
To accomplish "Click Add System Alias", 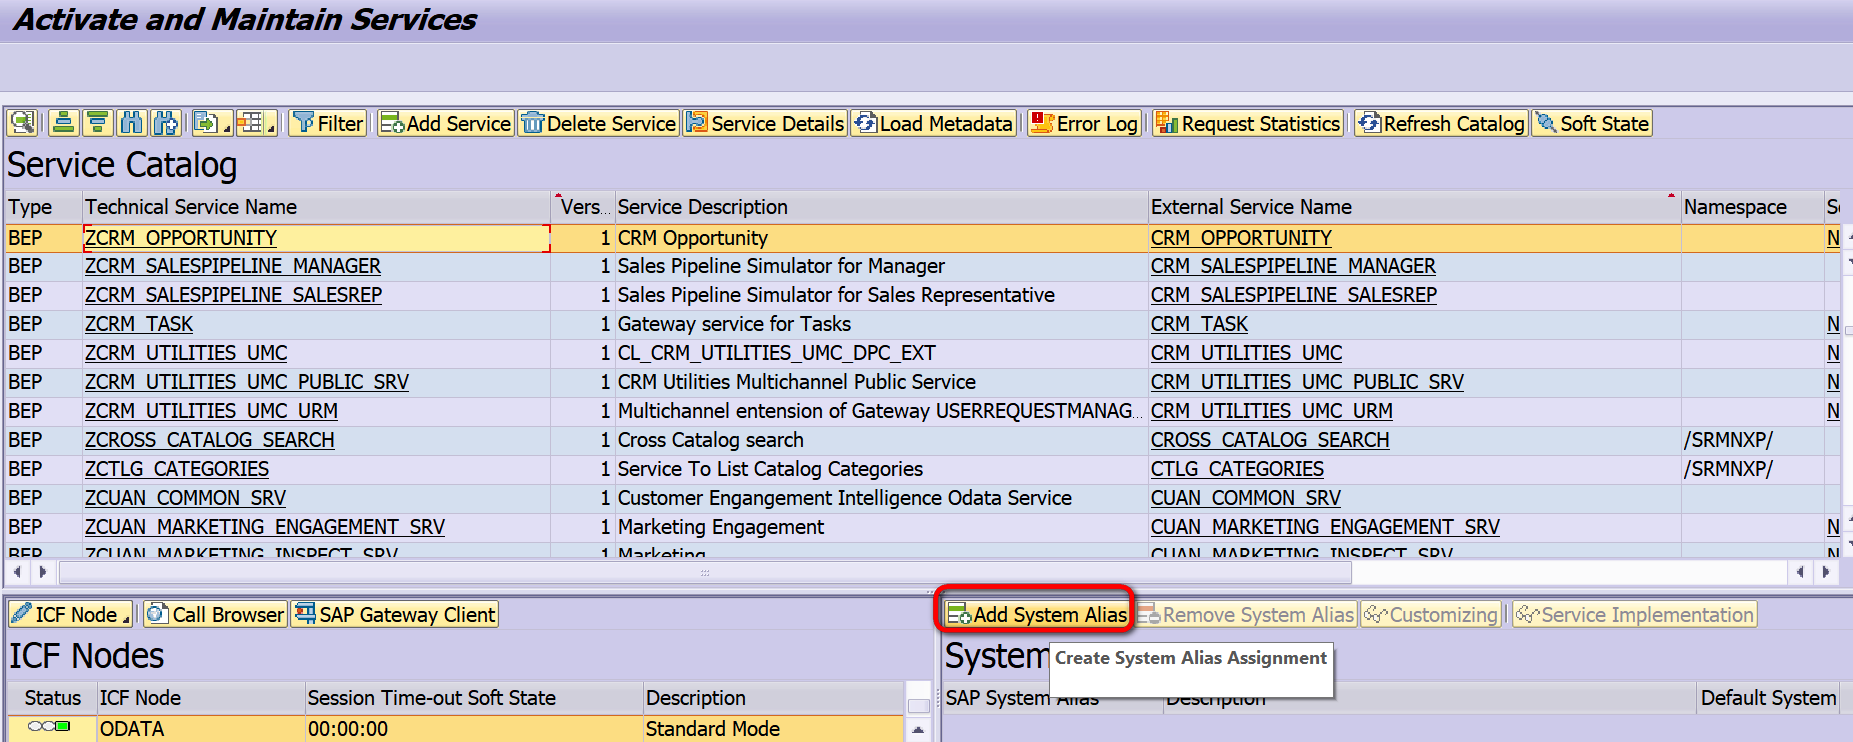I will click(1036, 614).
